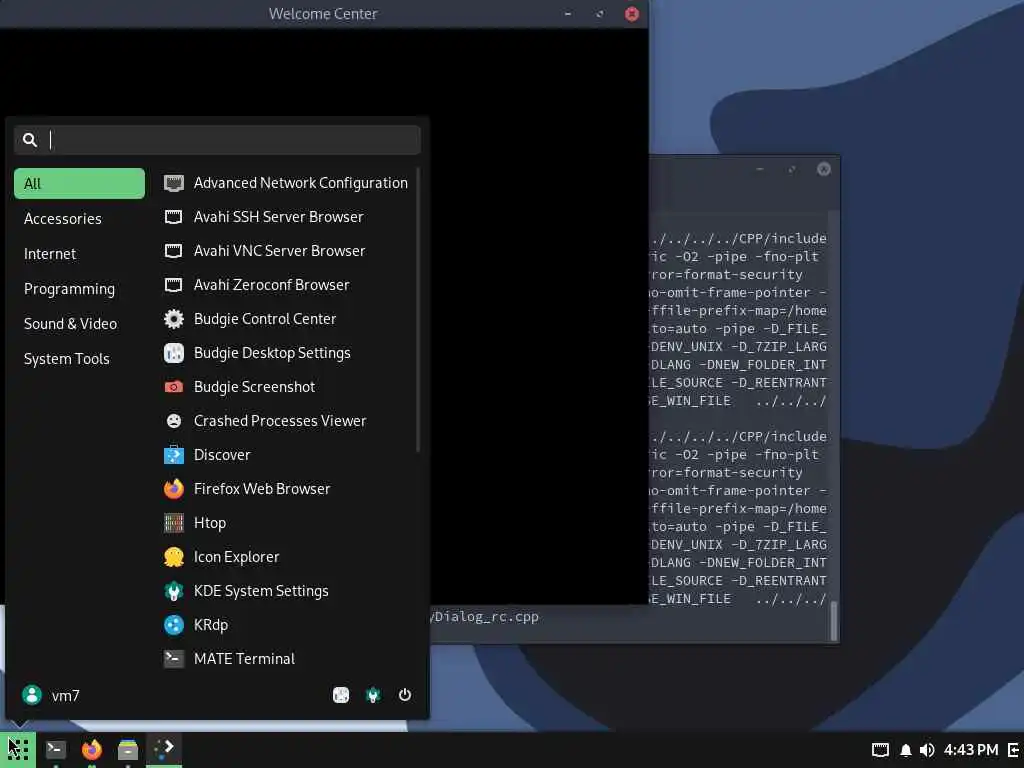Click the search magnifier icon
The image size is (1024, 768).
tap(29, 140)
